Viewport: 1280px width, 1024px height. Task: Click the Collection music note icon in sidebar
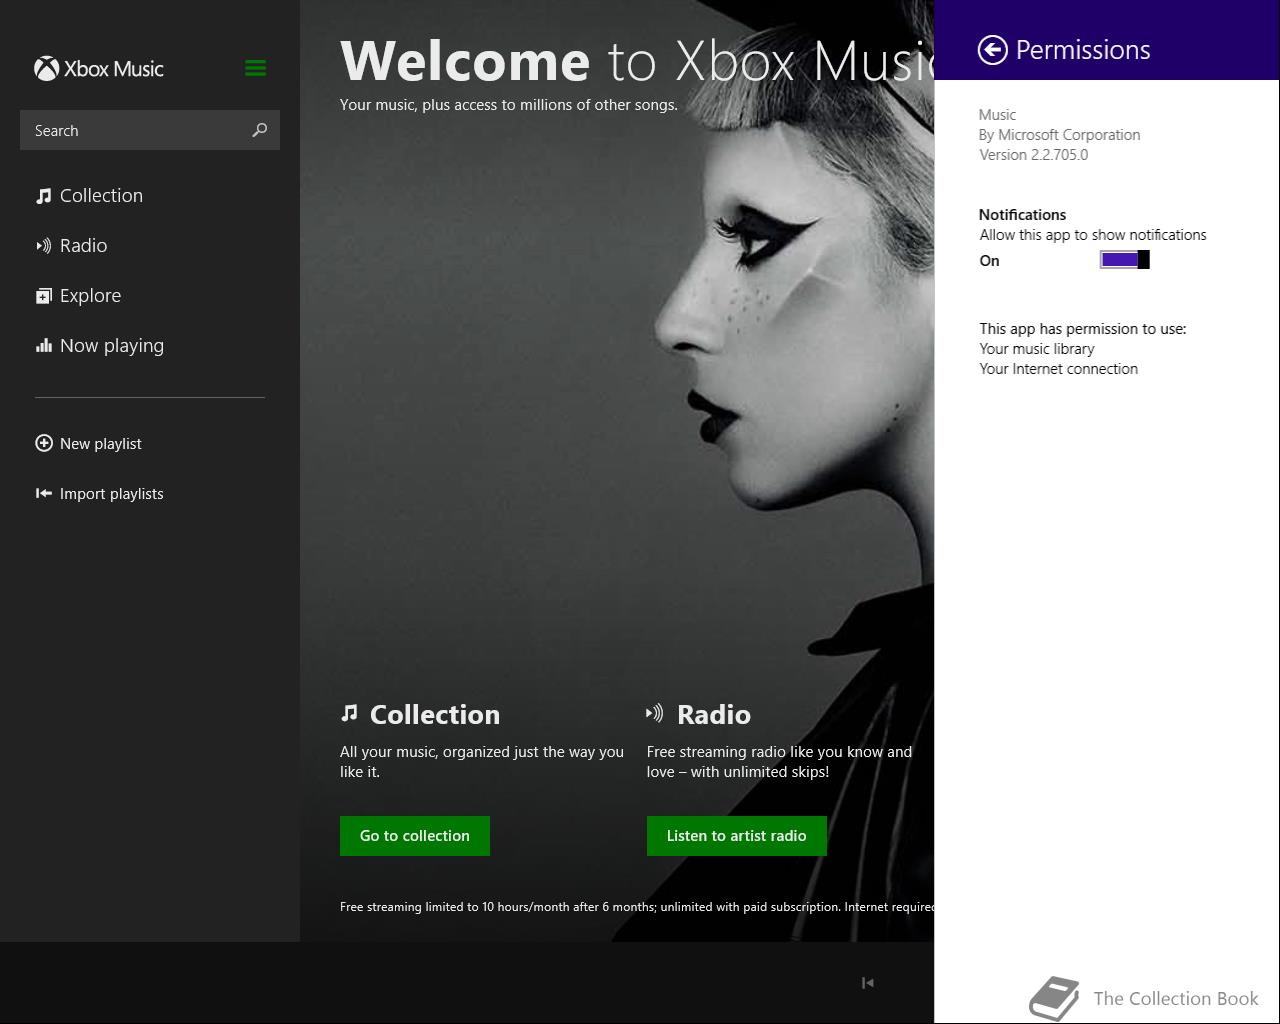click(43, 196)
